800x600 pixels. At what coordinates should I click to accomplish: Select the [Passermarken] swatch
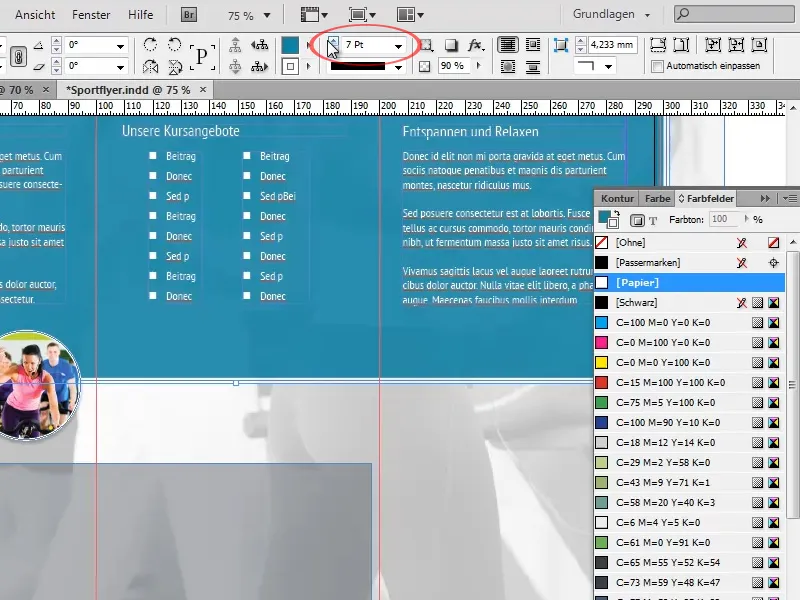click(x=689, y=262)
